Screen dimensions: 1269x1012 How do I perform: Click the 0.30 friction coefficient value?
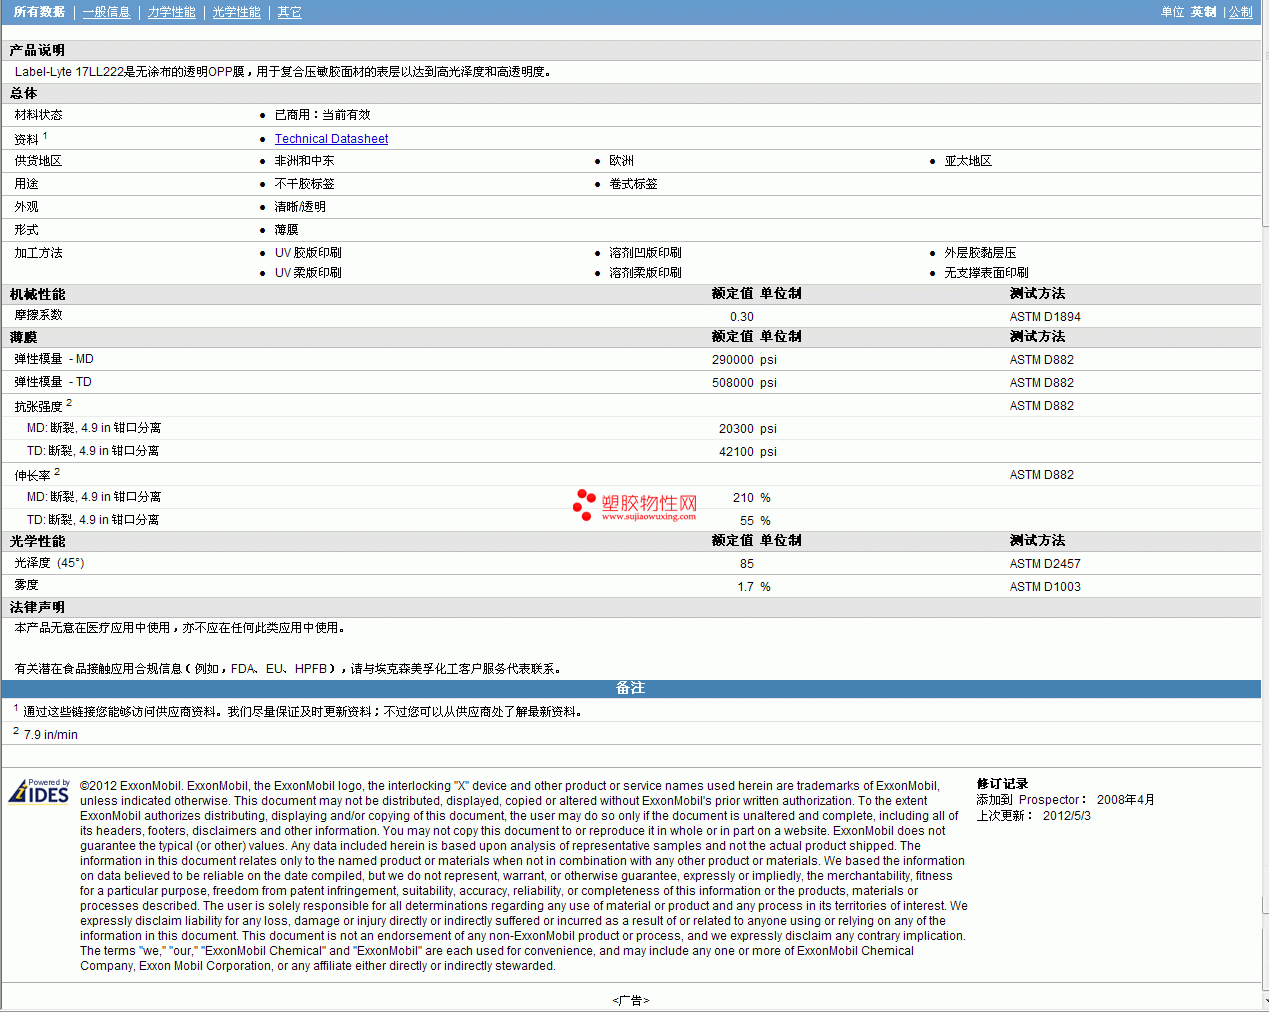742,317
